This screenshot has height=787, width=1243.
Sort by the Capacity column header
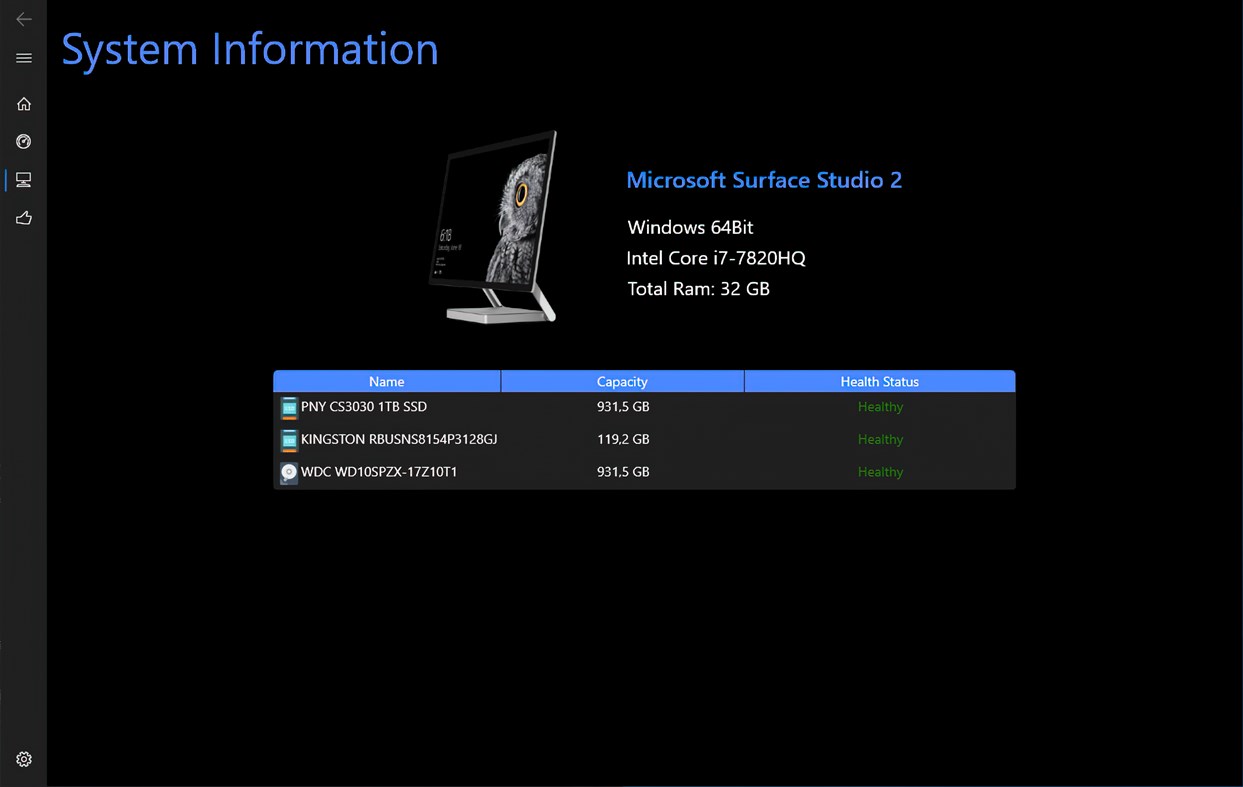point(622,381)
